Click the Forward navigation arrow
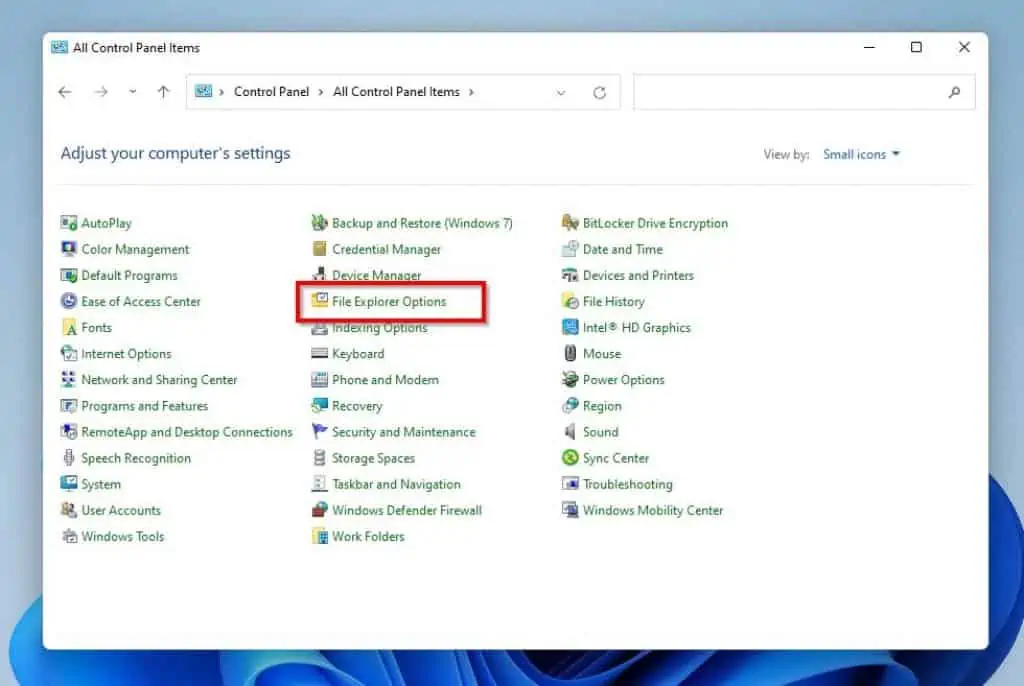The height and width of the screenshot is (686, 1024). tap(101, 92)
